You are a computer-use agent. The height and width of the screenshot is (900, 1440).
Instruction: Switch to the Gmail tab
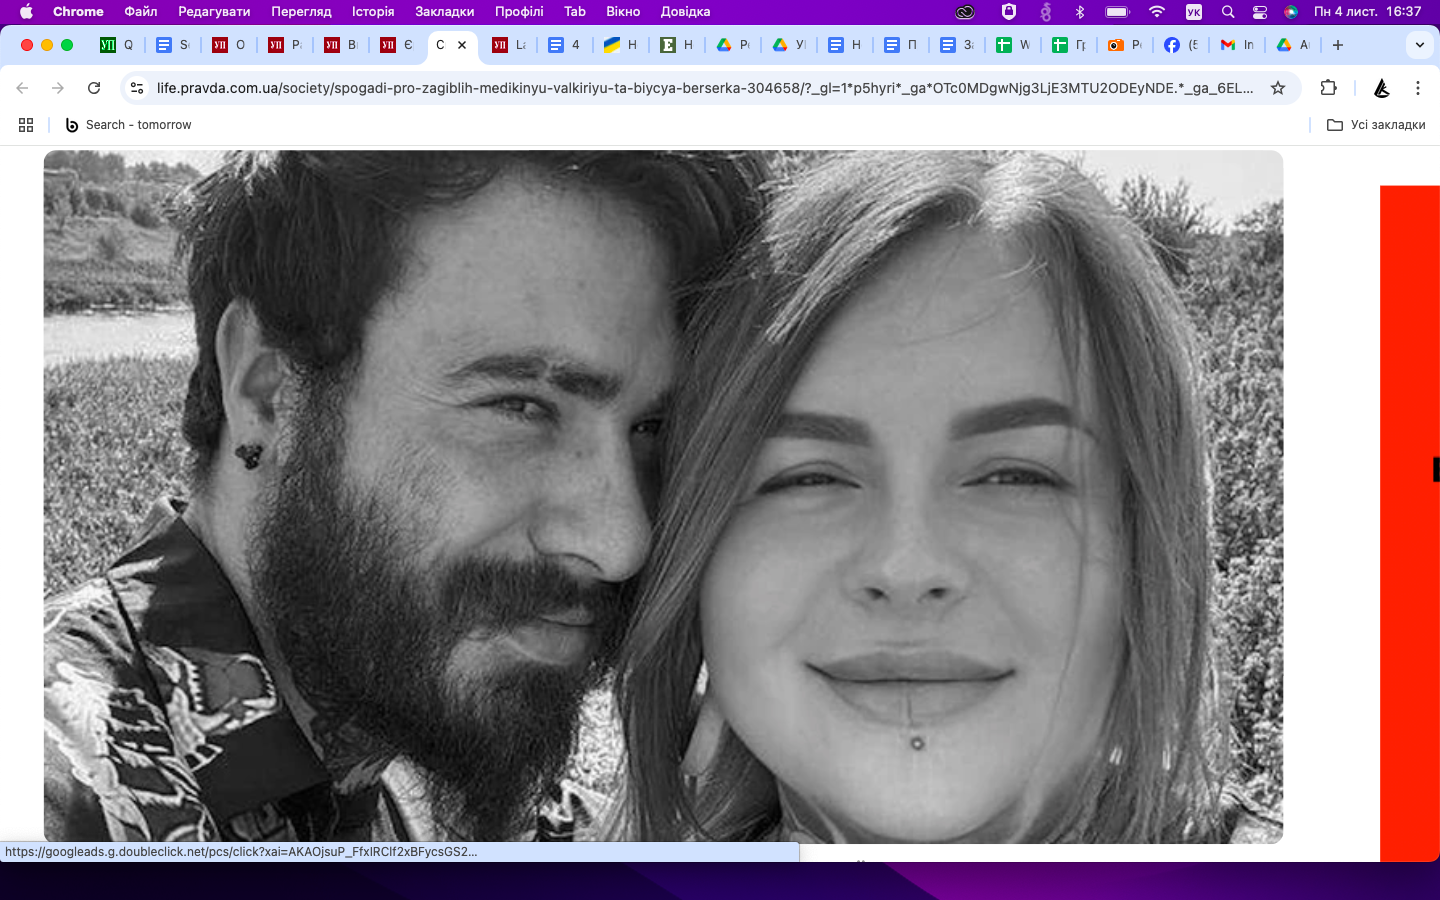coord(1236,45)
